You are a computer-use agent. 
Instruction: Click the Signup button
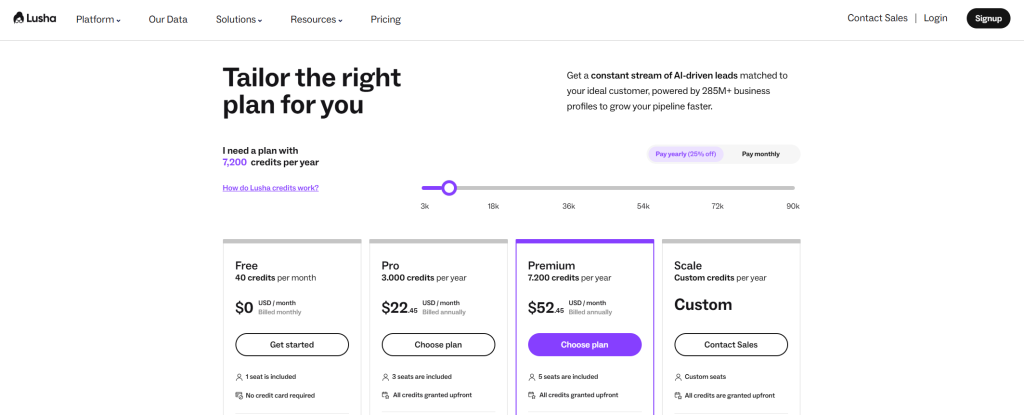988,18
